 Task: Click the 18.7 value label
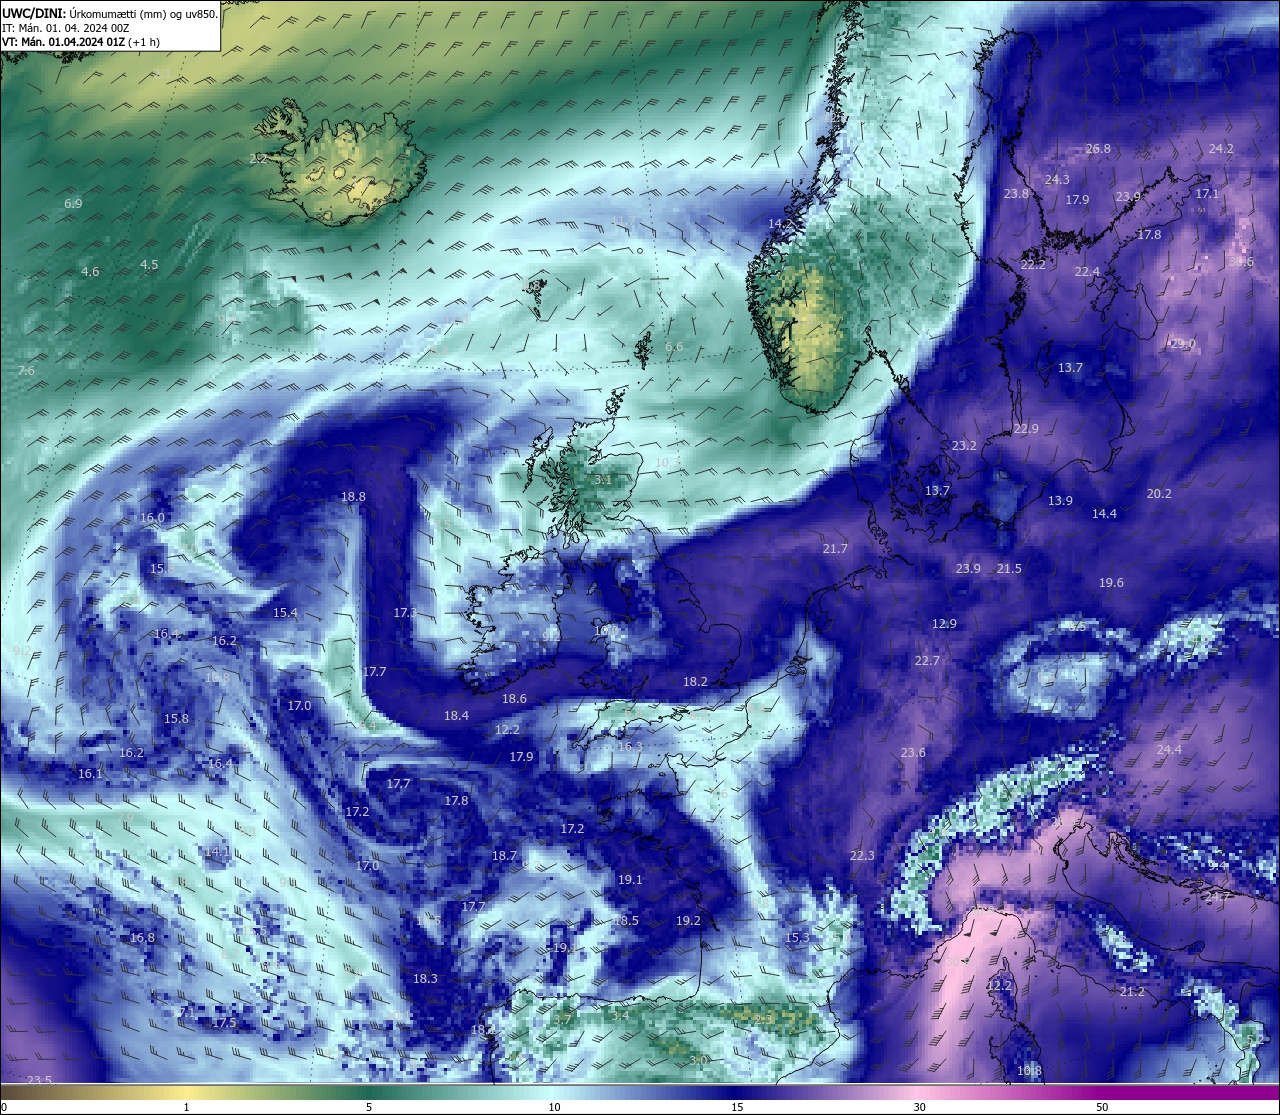(x=504, y=856)
